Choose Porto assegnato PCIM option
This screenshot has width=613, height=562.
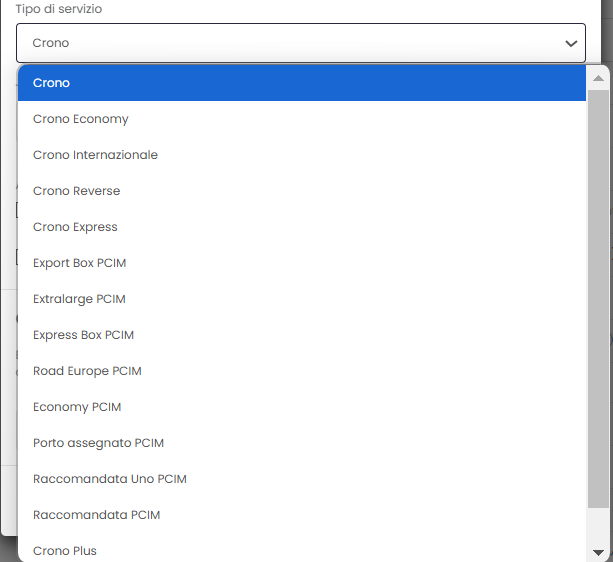click(302, 442)
